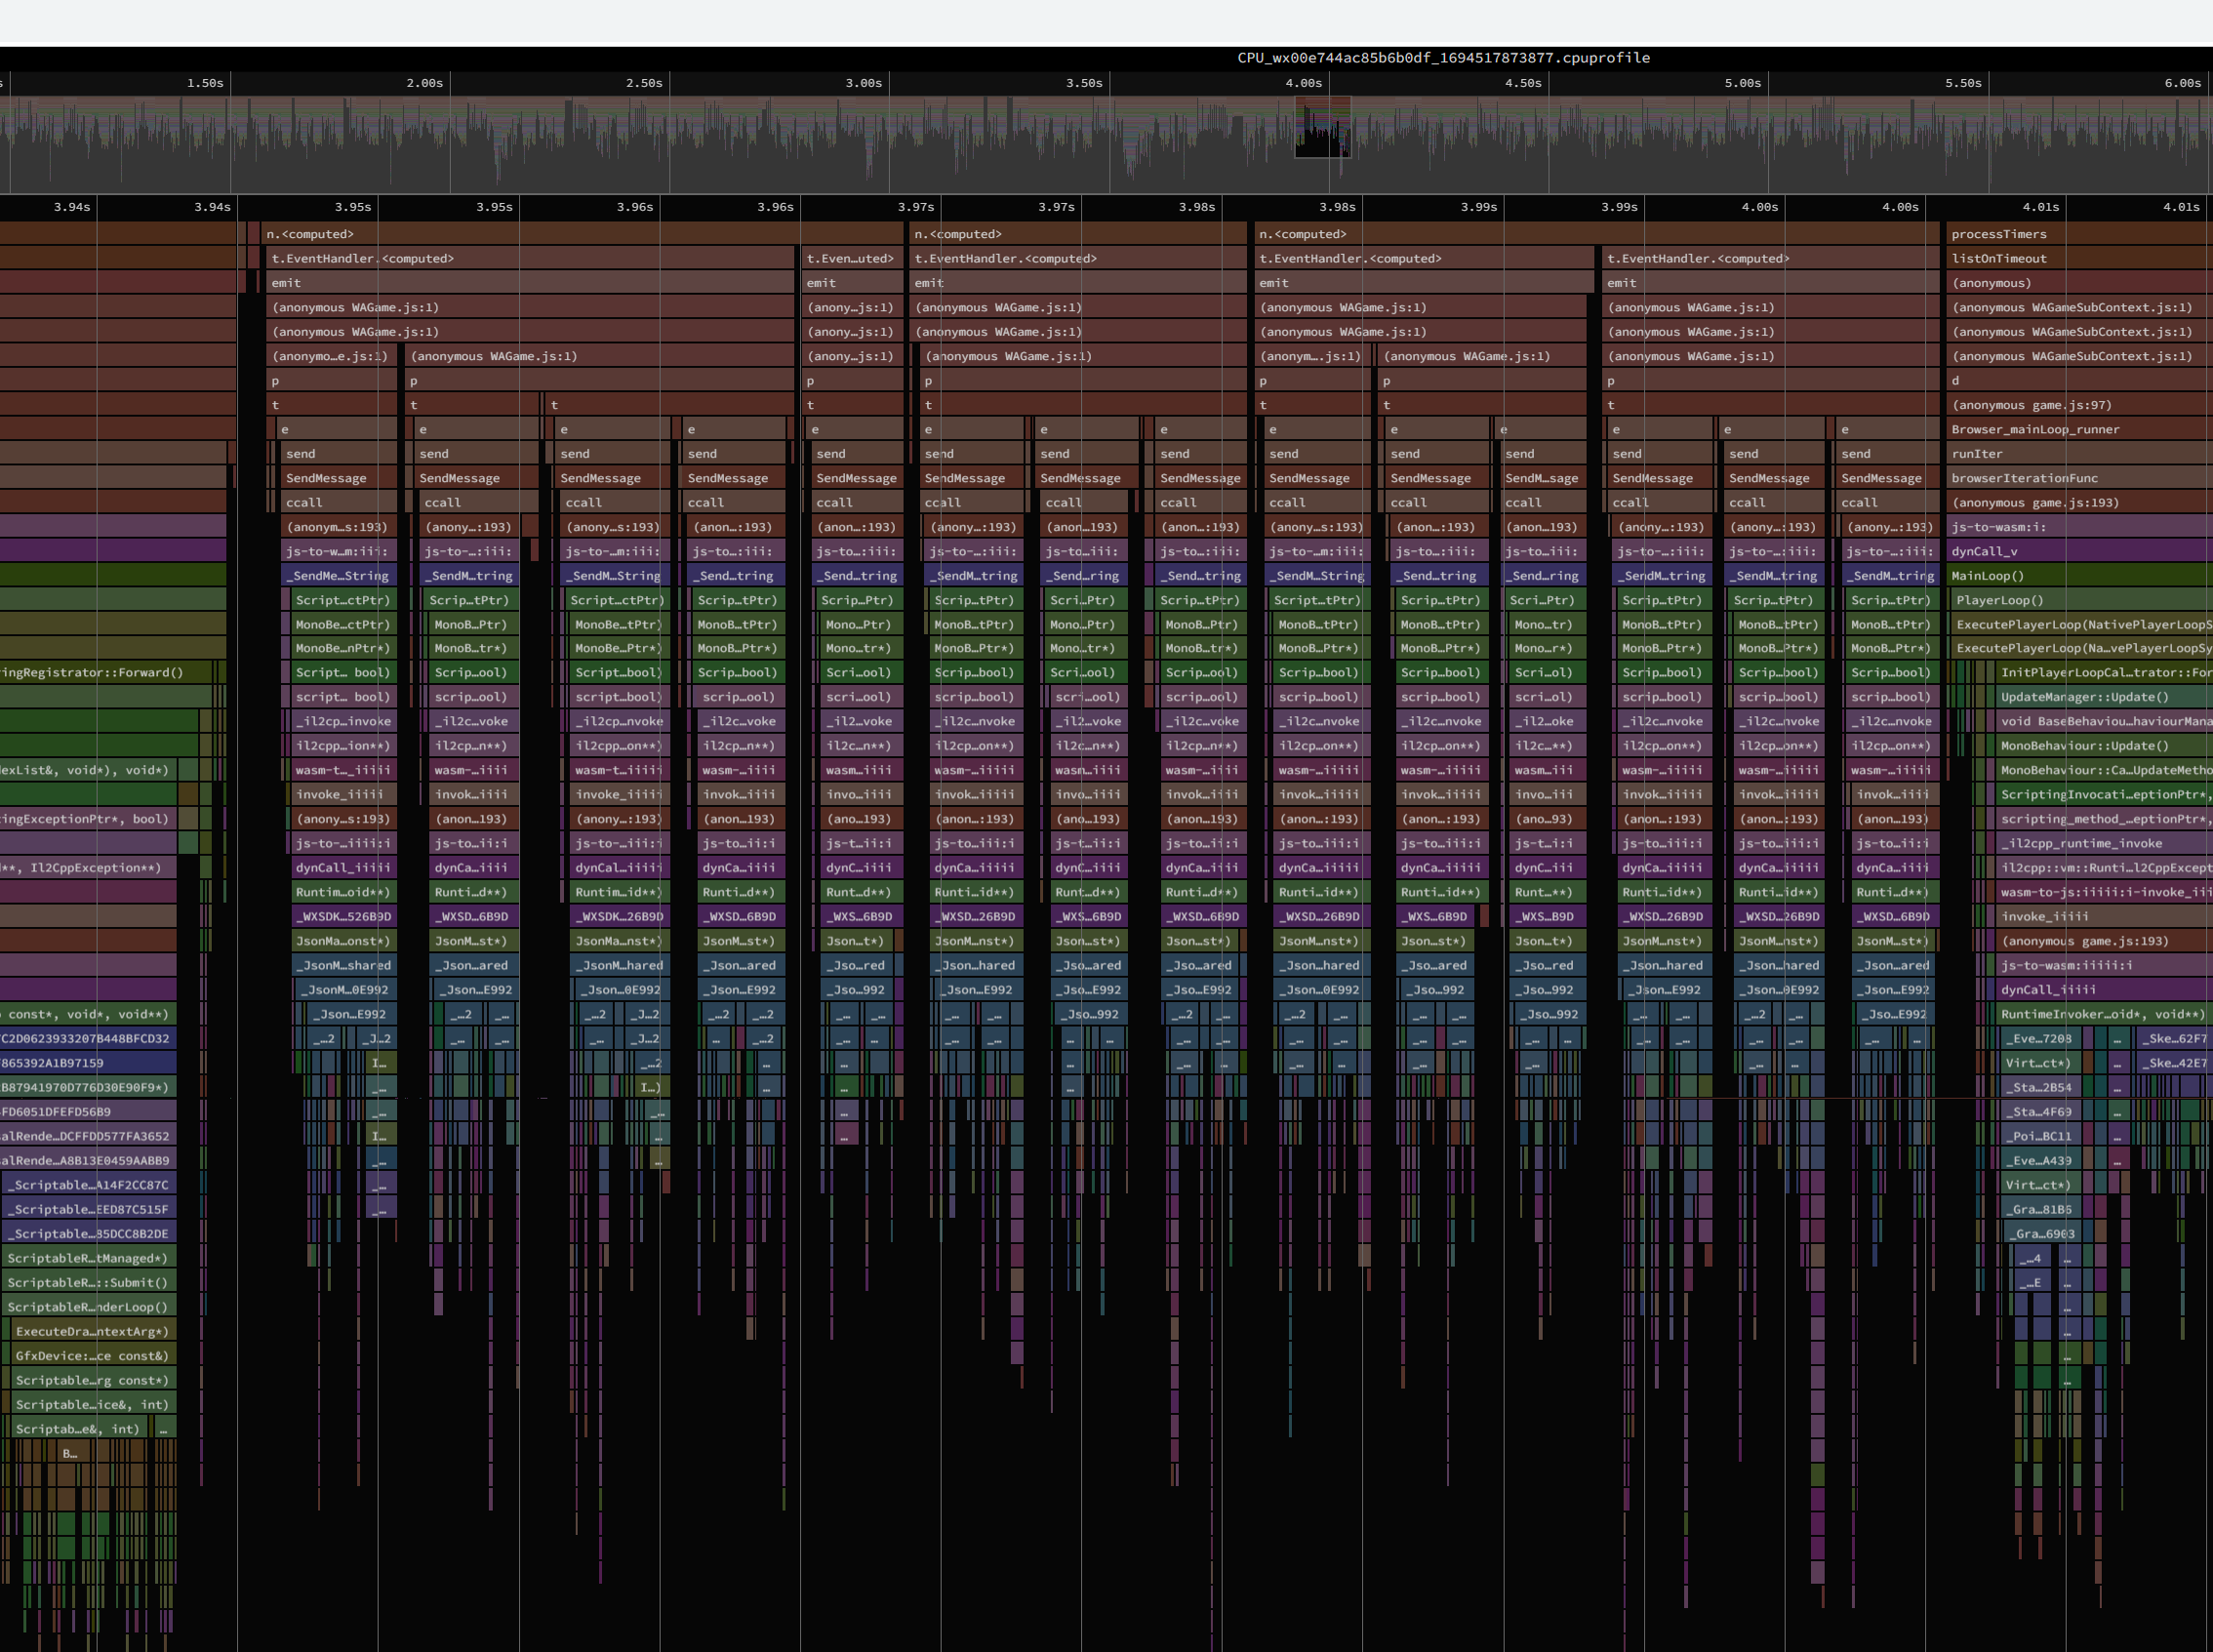Click the listOnTimeout stack frame

(2000, 258)
